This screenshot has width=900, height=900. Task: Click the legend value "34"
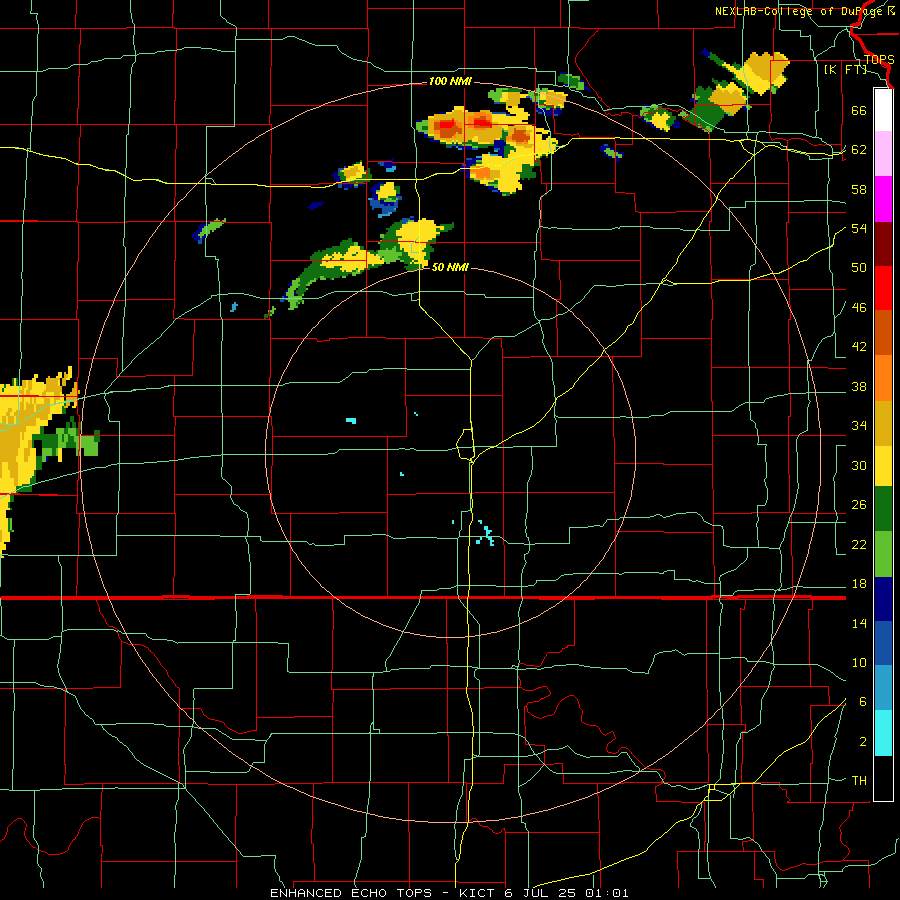859,426
